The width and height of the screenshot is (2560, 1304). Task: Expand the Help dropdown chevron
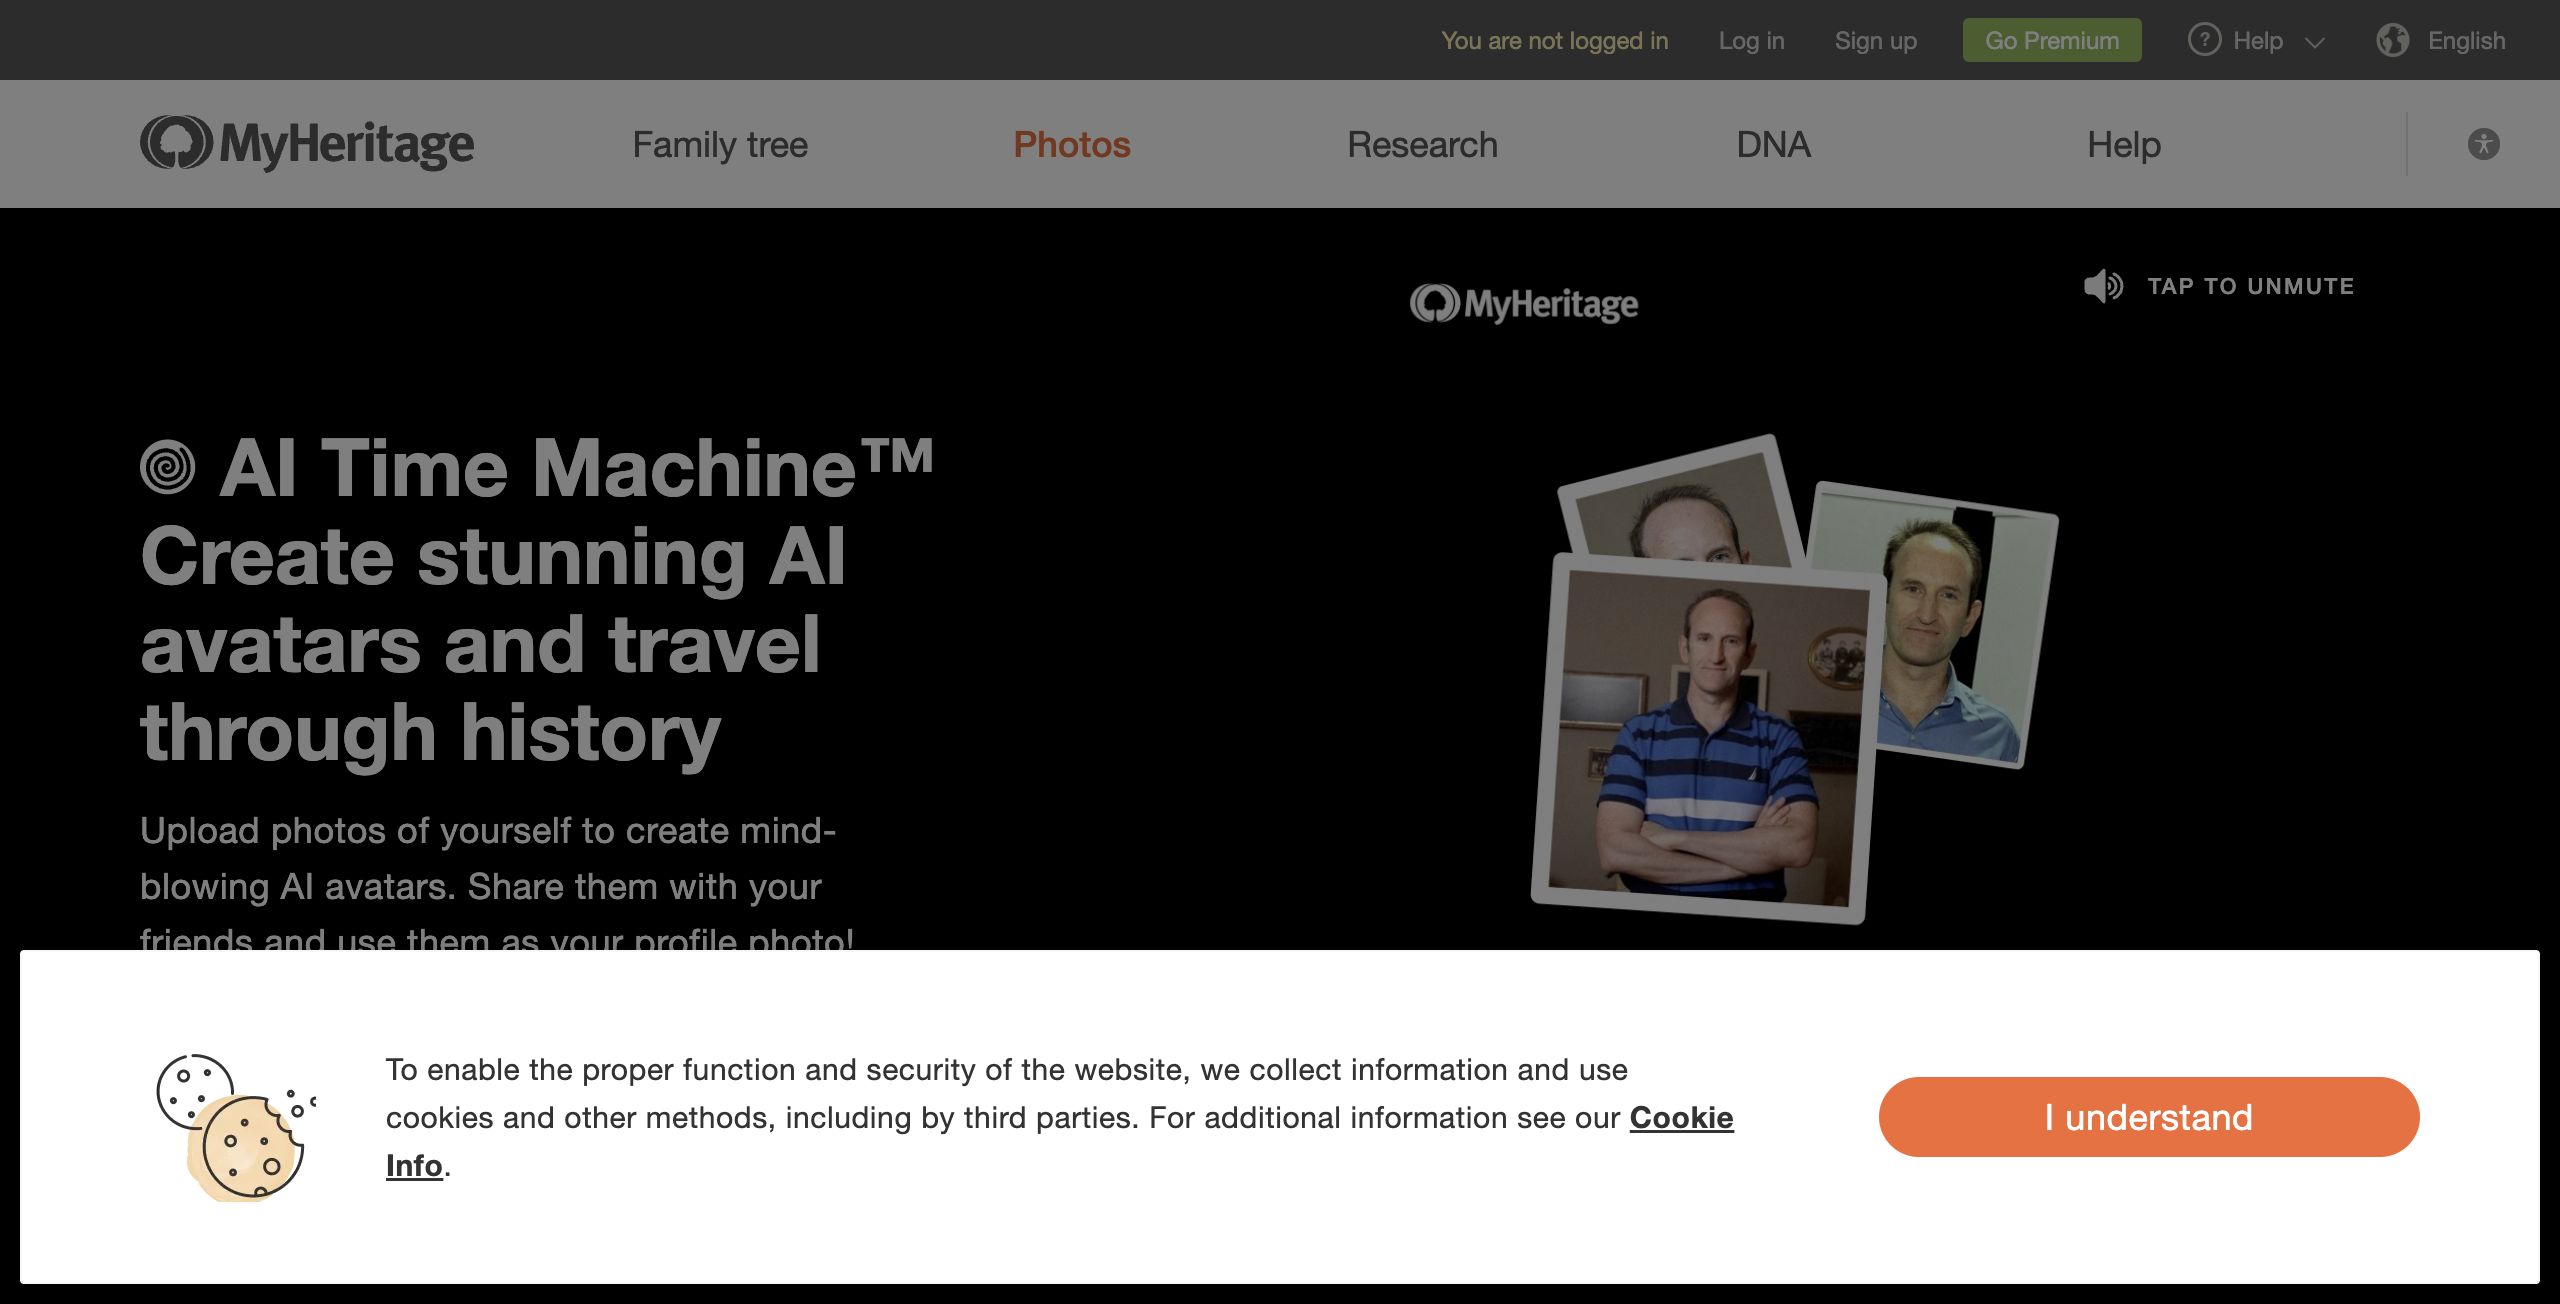(x=2314, y=42)
